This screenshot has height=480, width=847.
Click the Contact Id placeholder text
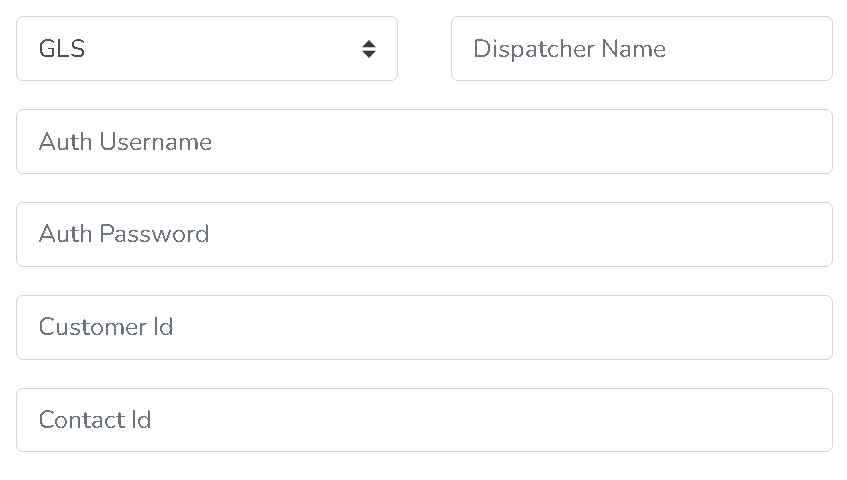tap(95, 420)
